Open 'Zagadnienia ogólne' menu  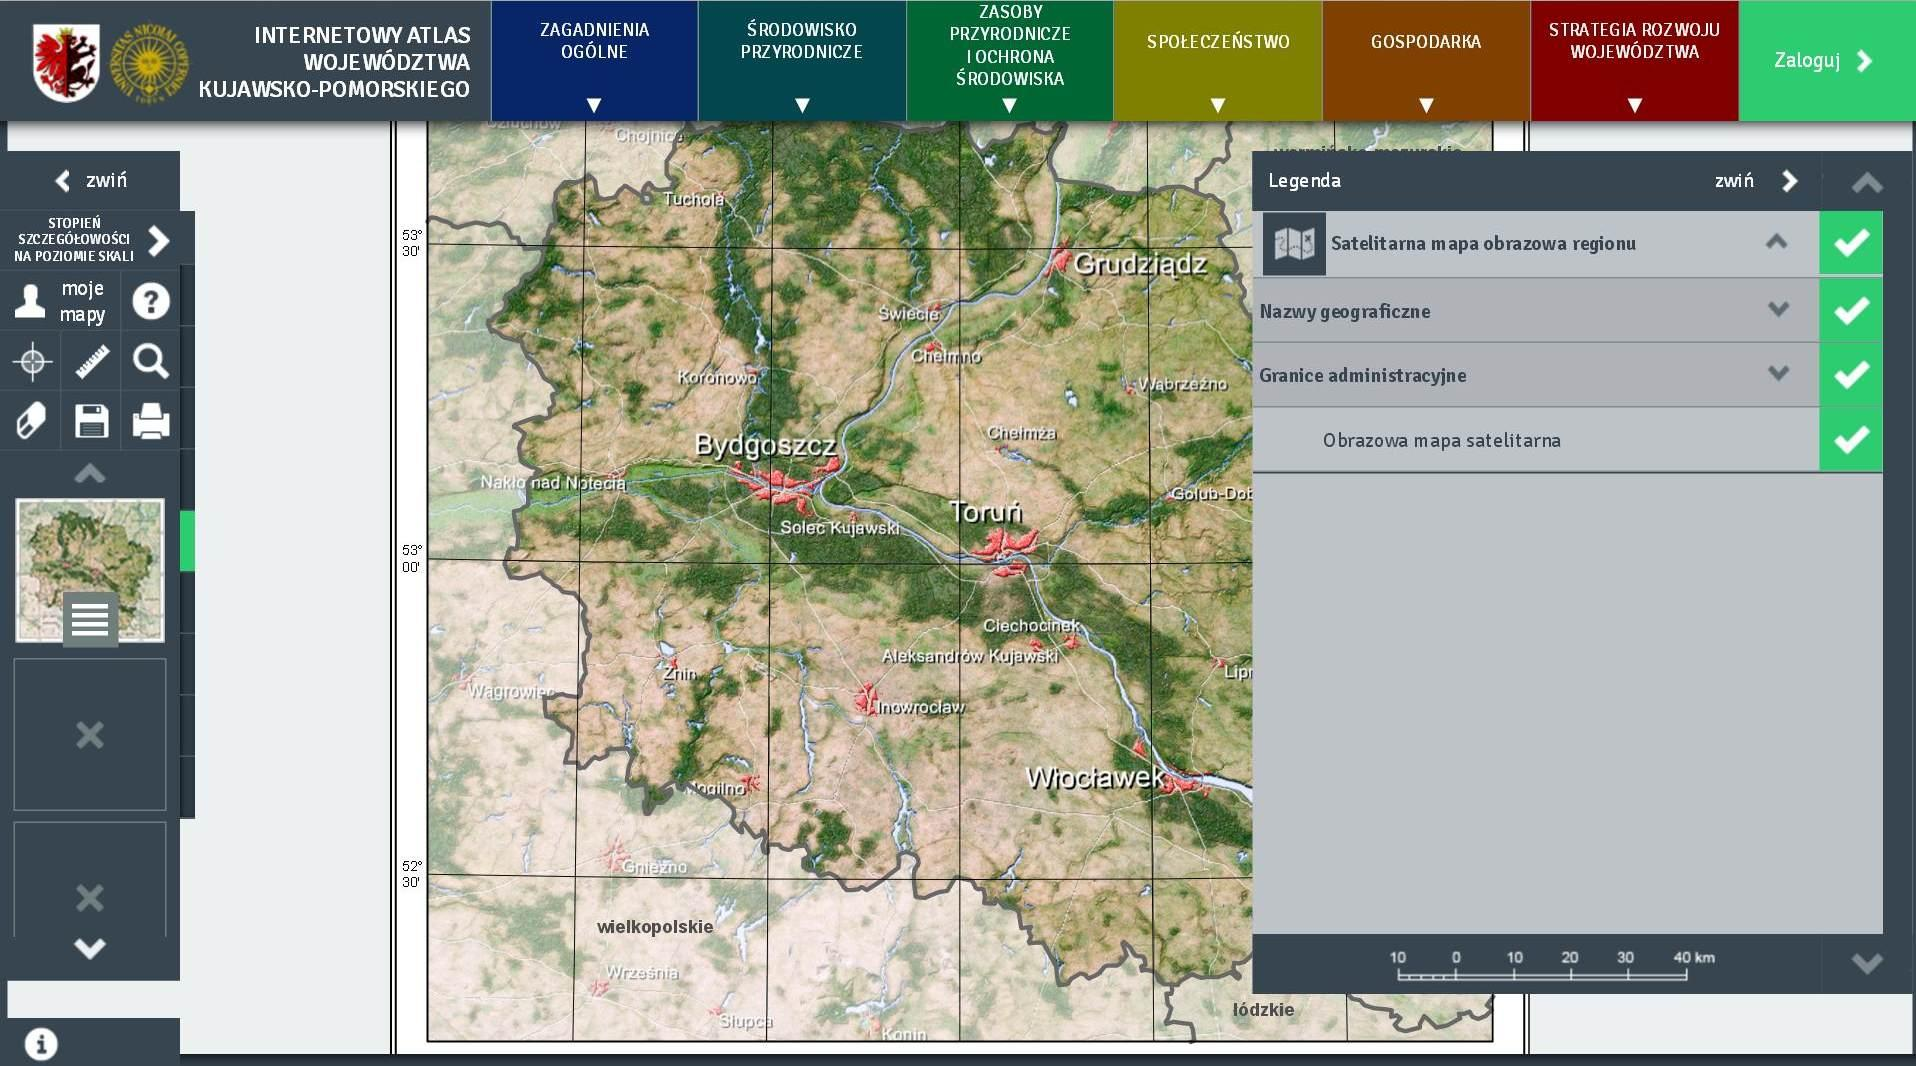click(x=594, y=61)
